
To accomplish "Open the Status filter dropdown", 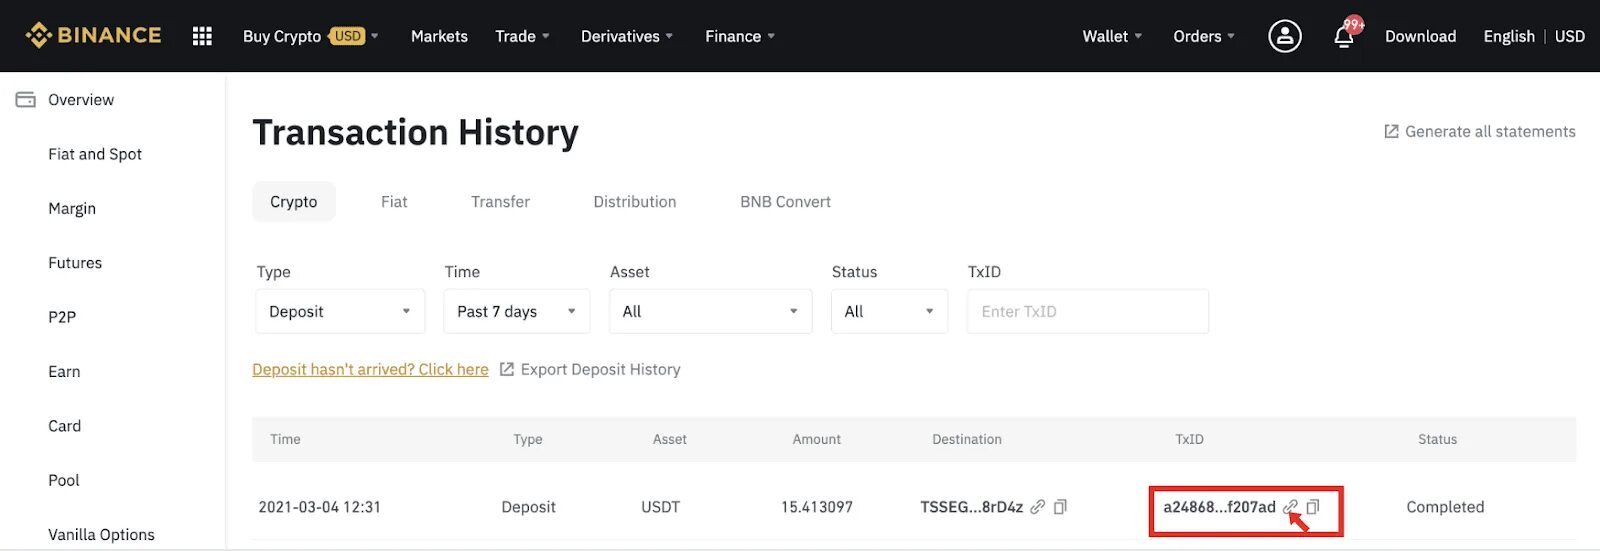I will click(x=889, y=312).
